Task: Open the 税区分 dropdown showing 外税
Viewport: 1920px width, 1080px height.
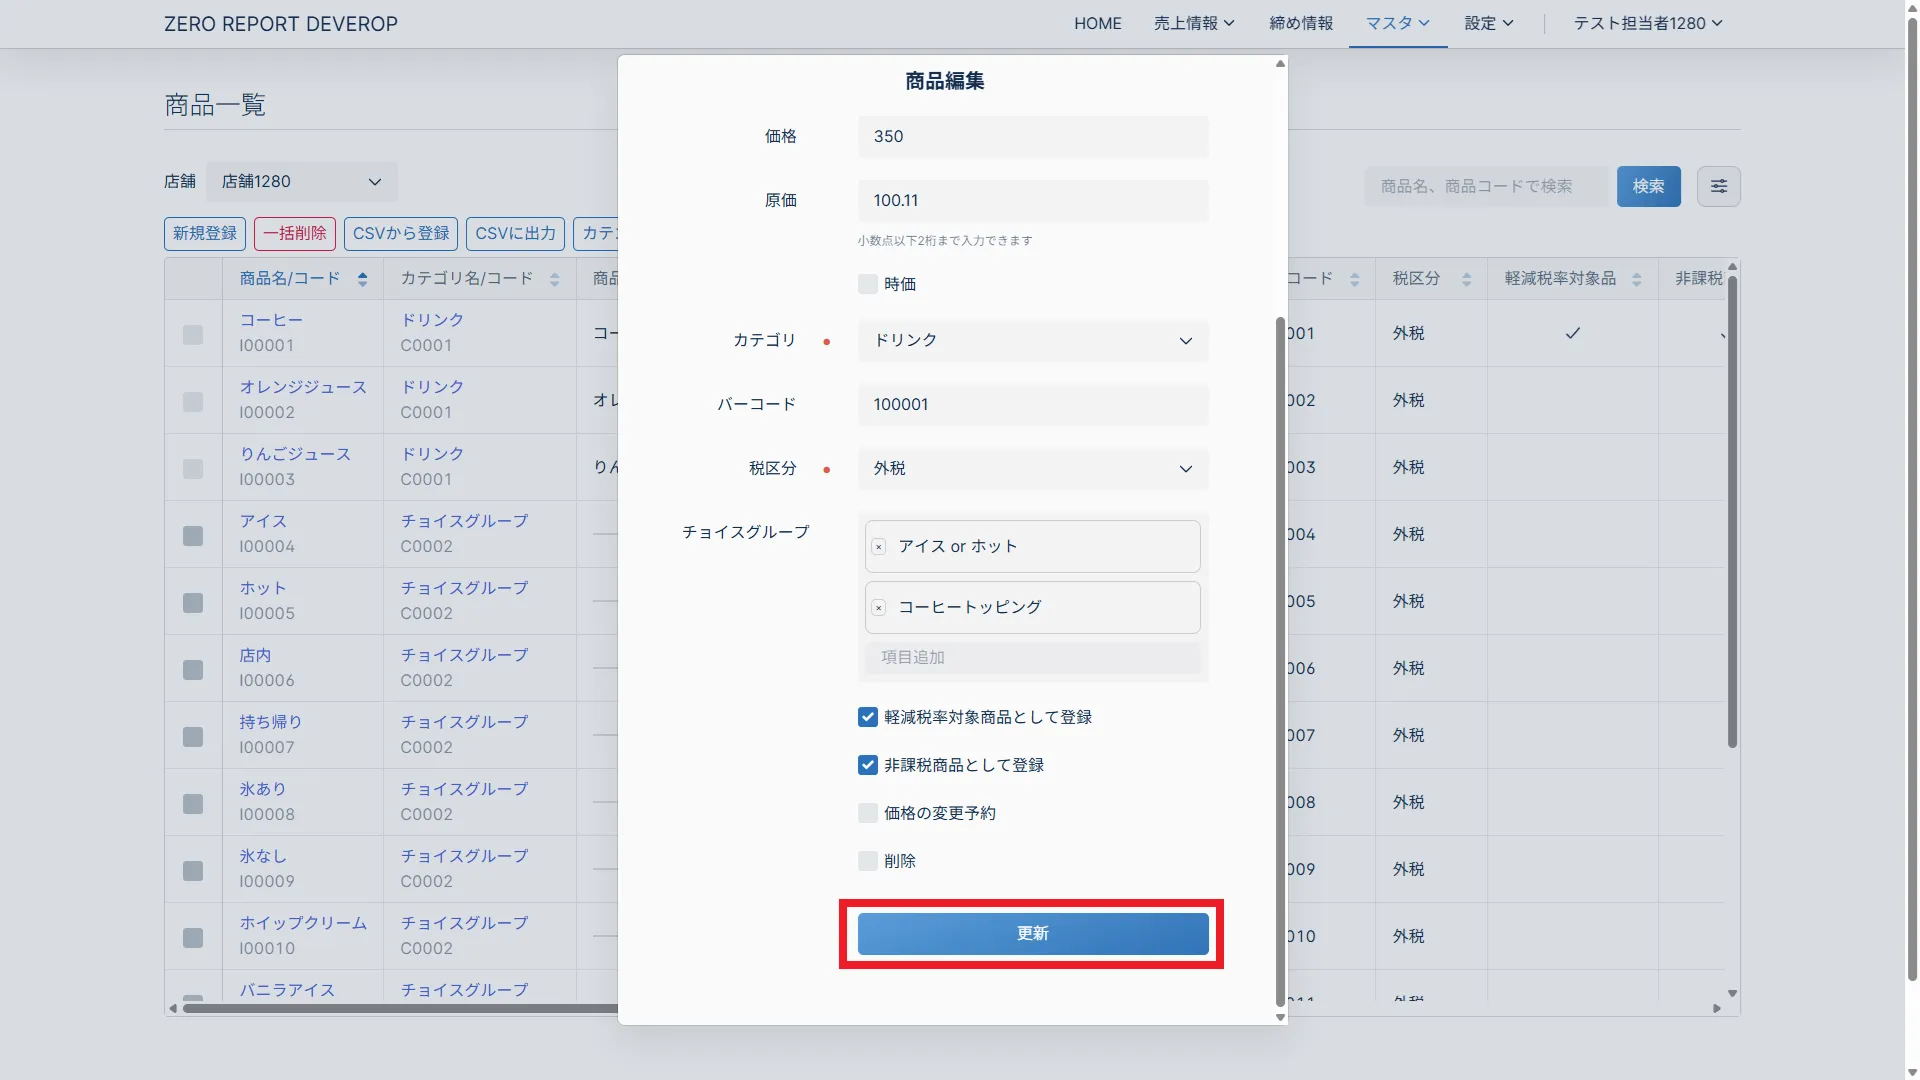Action: point(1032,469)
